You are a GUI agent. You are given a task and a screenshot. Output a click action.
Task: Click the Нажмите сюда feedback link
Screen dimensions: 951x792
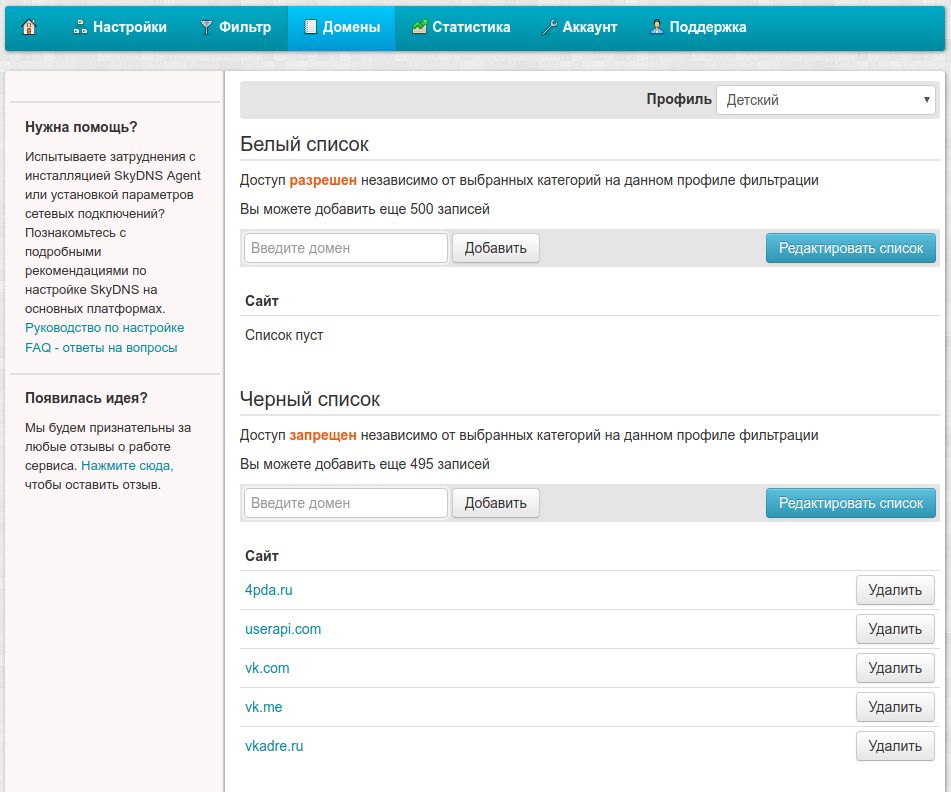(127, 466)
